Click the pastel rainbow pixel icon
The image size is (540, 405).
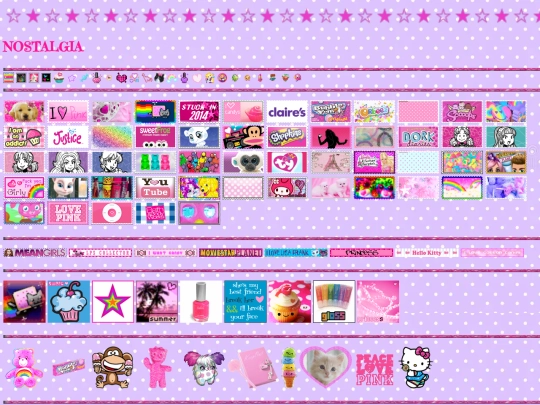(x=172, y=78)
